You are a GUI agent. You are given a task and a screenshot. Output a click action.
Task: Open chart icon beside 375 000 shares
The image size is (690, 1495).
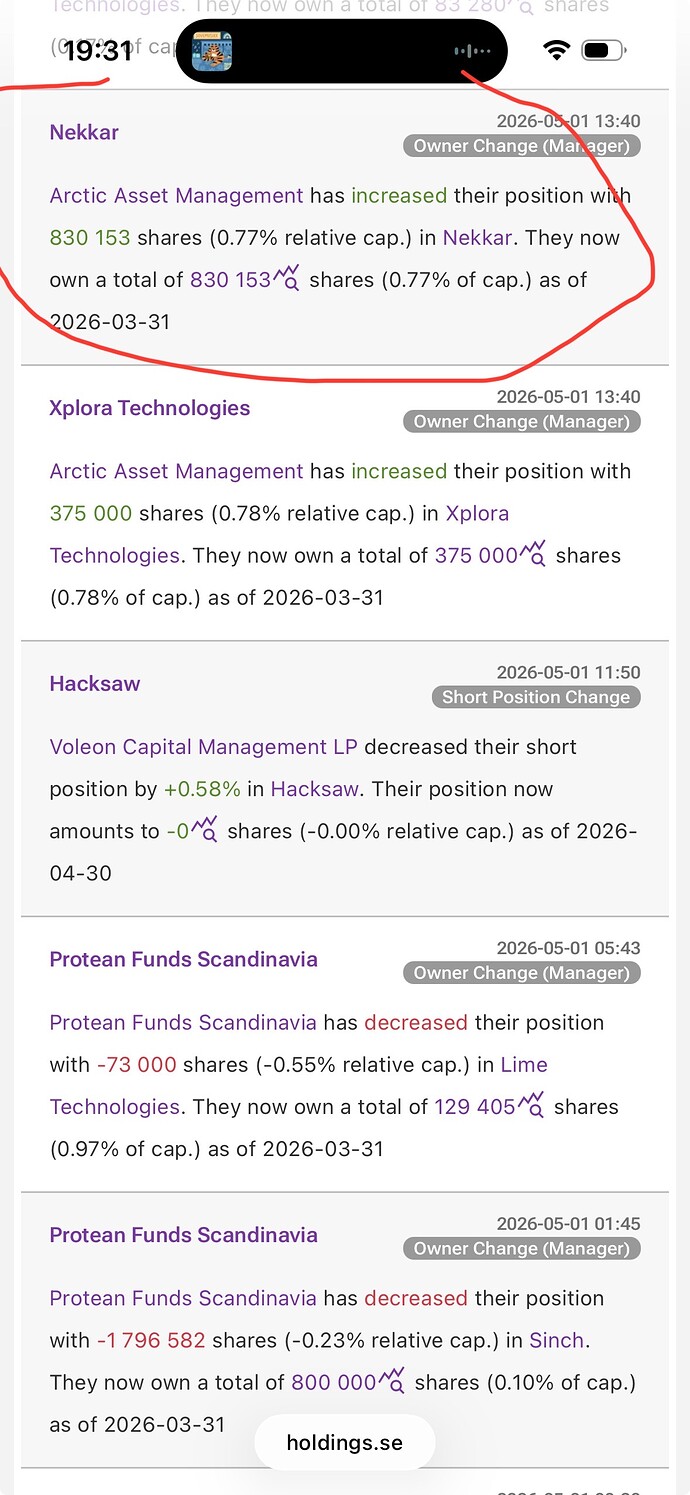533,553
